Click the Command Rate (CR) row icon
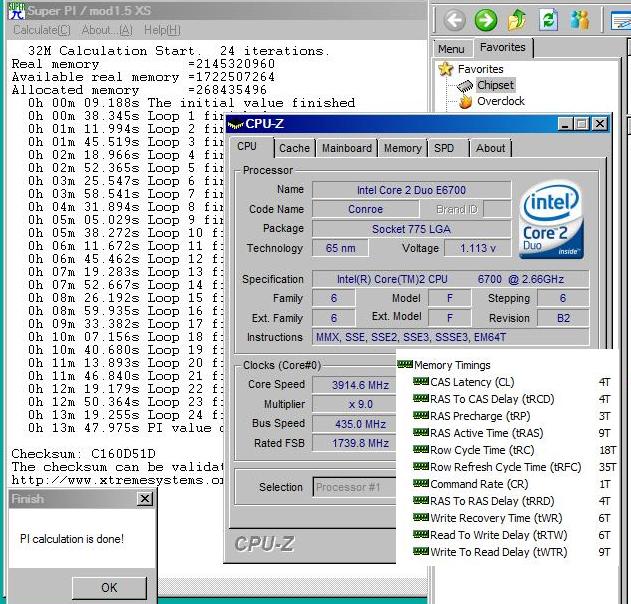 pos(421,483)
